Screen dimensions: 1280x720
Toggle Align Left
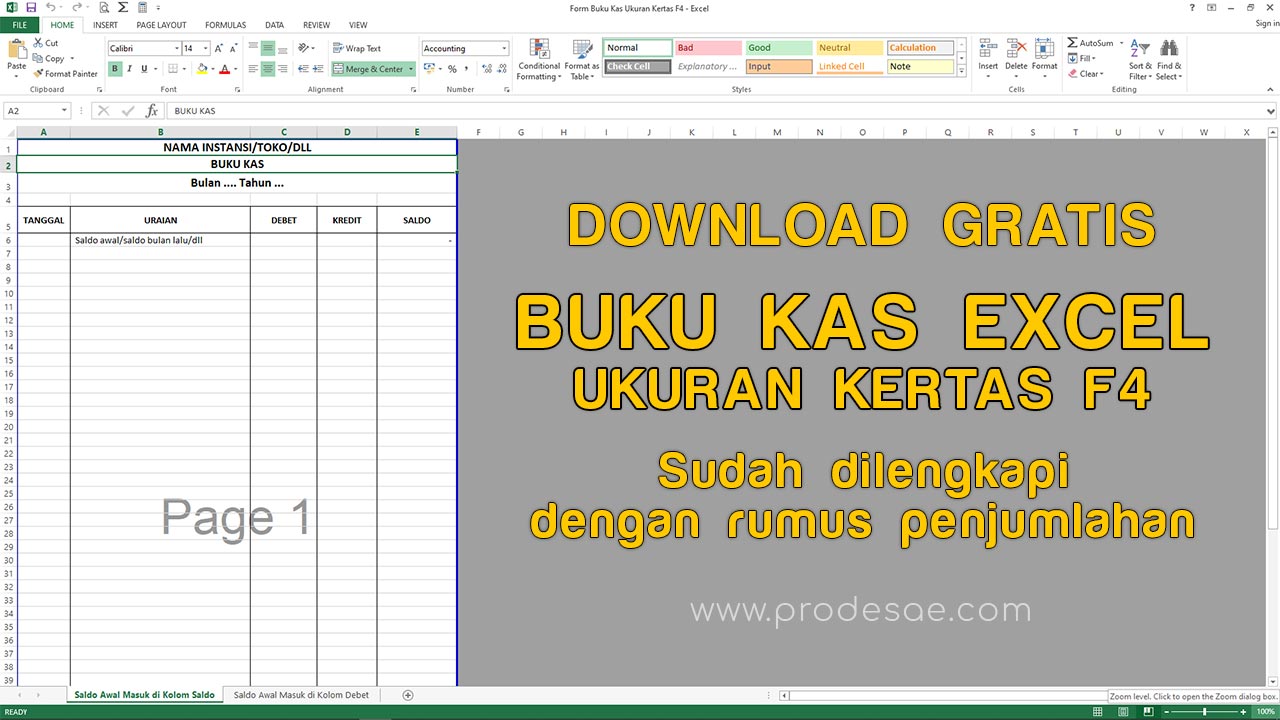(x=253, y=69)
